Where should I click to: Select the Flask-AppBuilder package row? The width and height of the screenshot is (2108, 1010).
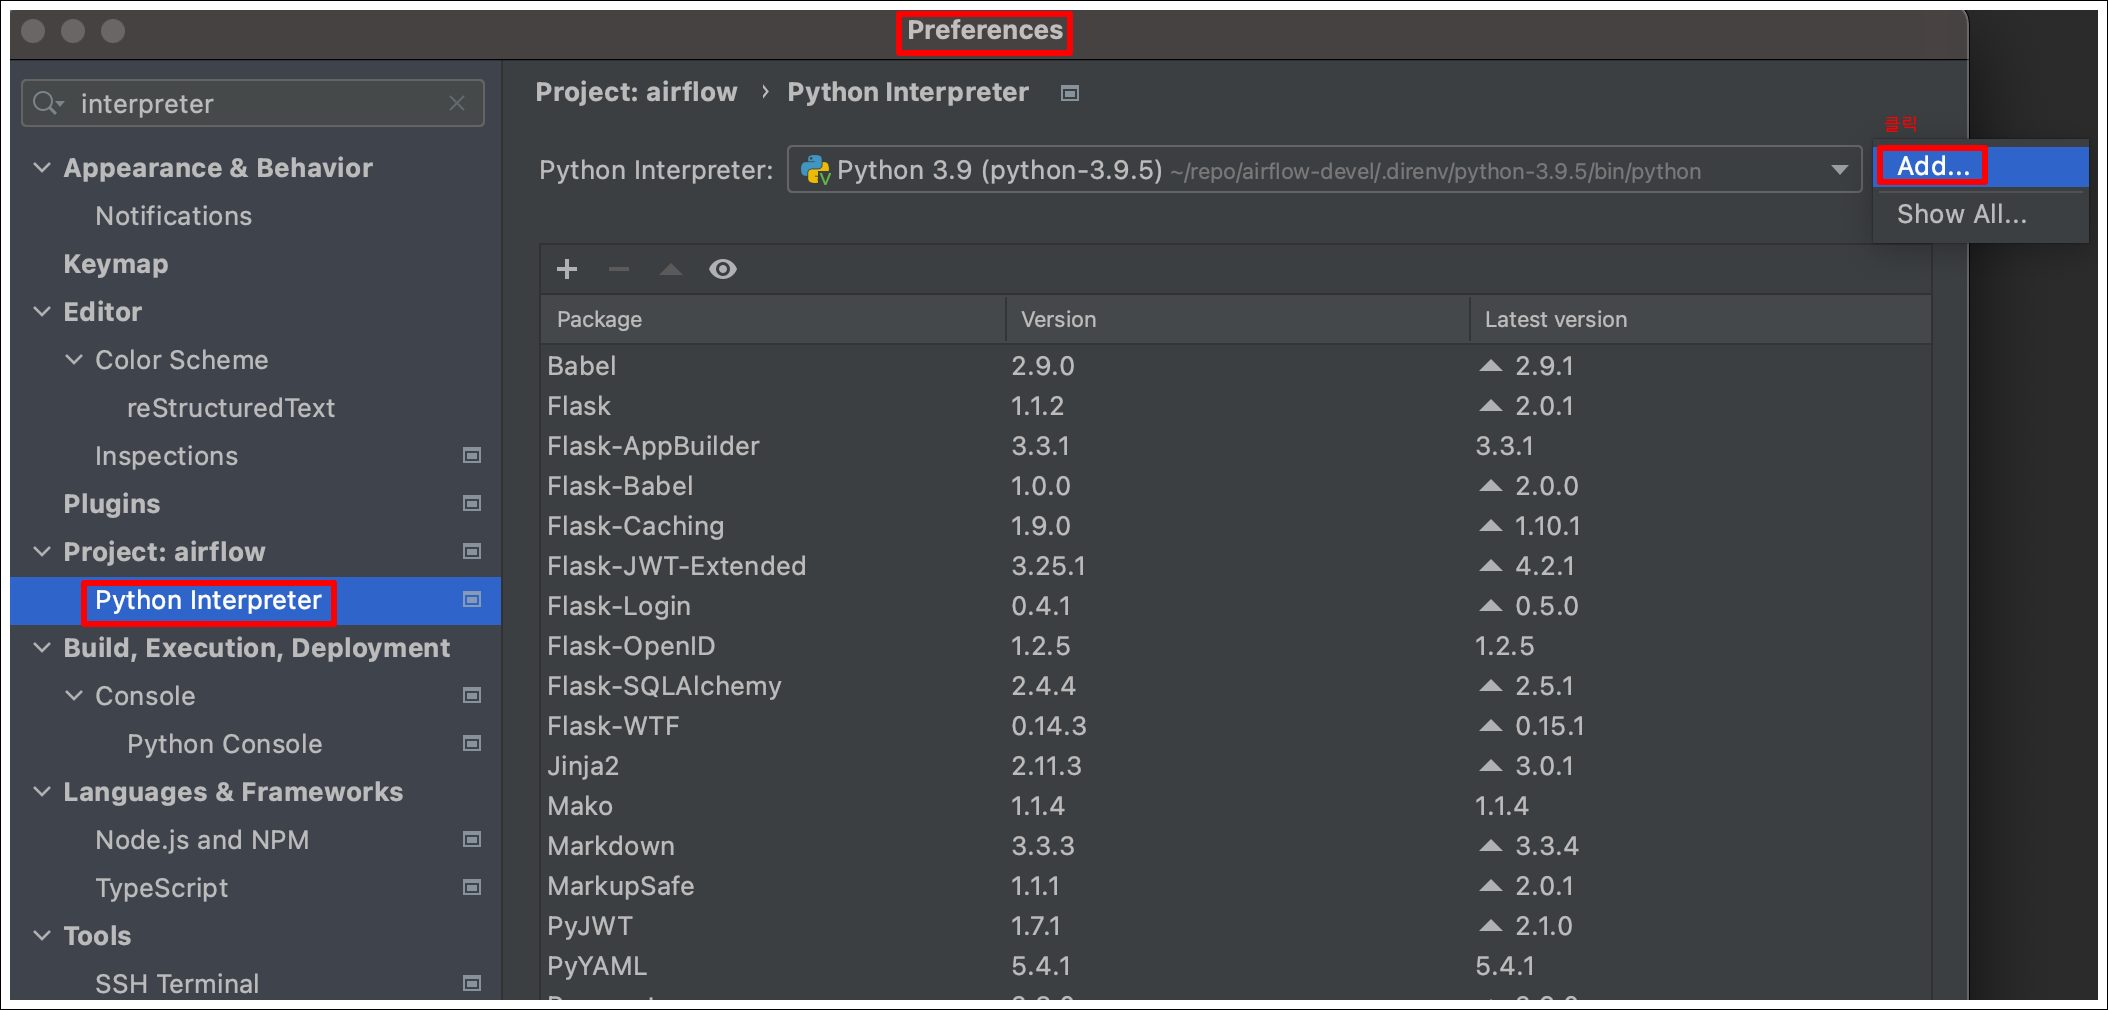[1236, 446]
